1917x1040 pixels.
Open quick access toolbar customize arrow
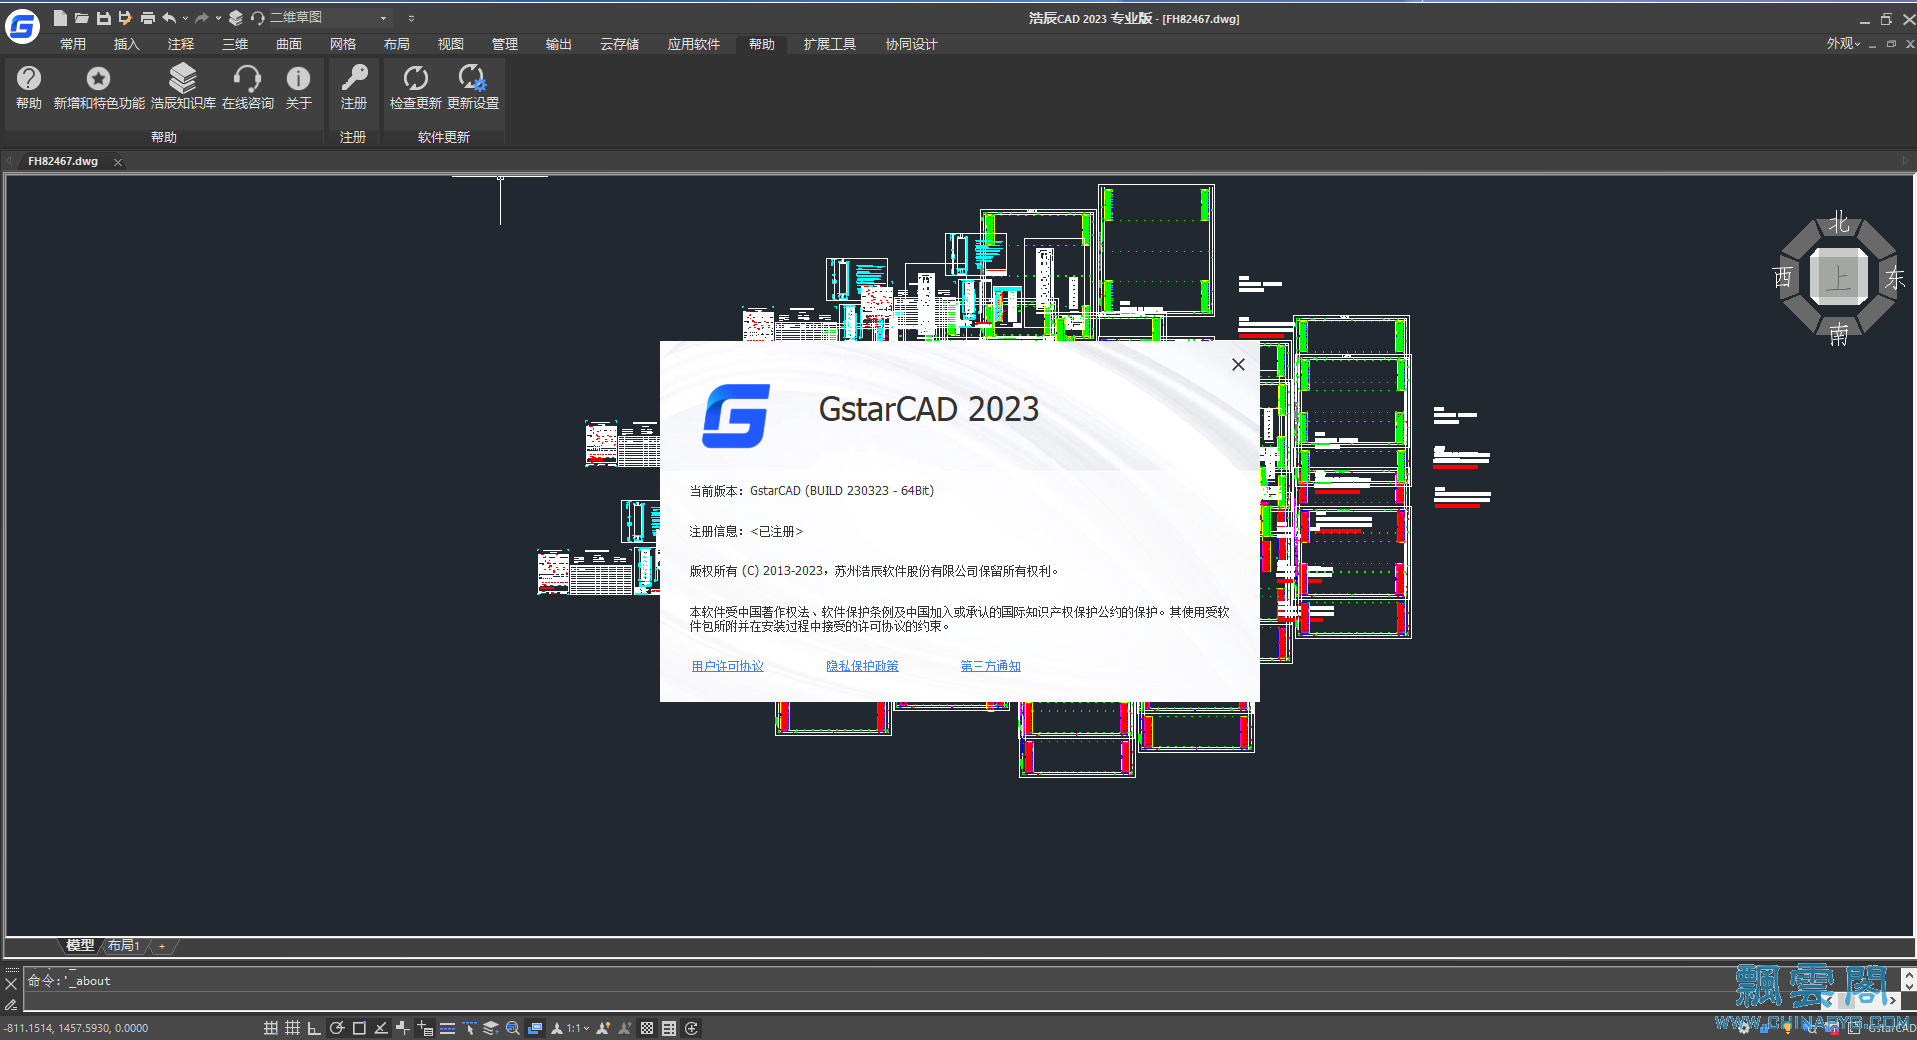click(411, 18)
